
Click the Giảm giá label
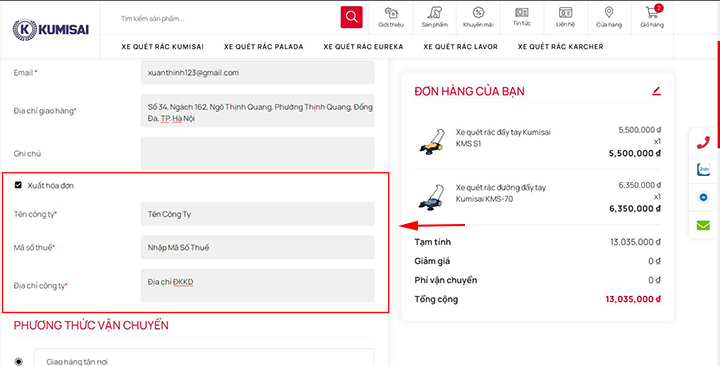432,261
